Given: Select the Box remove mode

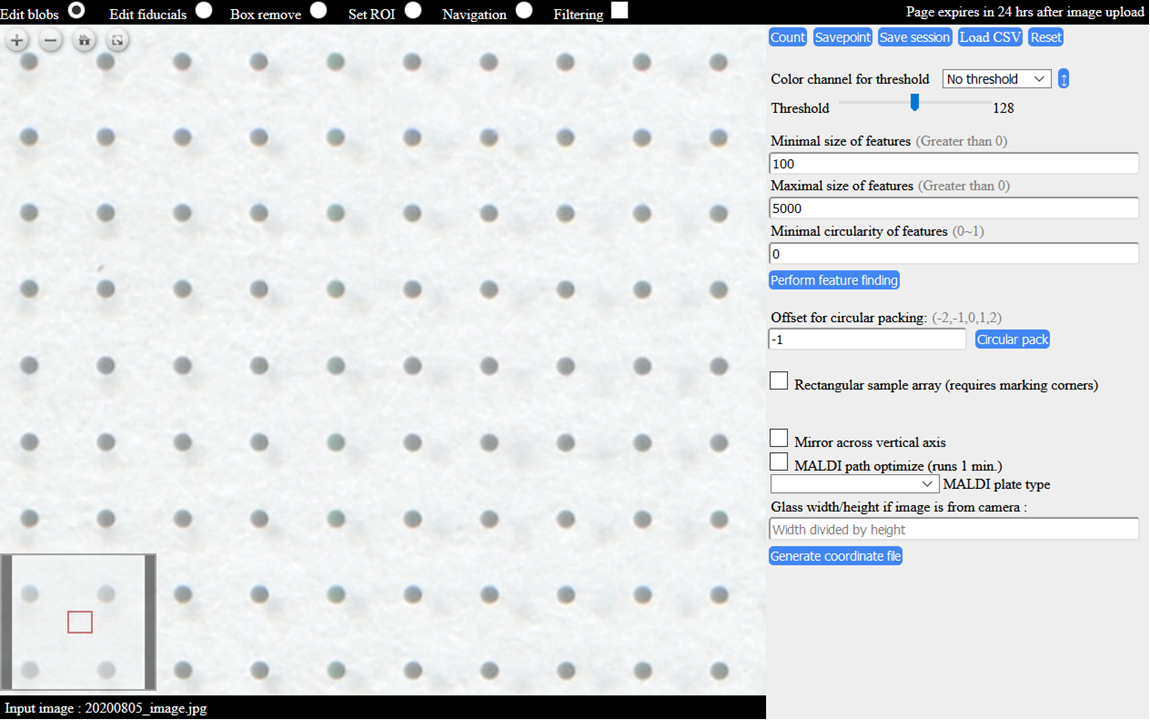Looking at the screenshot, I should click(x=318, y=10).
